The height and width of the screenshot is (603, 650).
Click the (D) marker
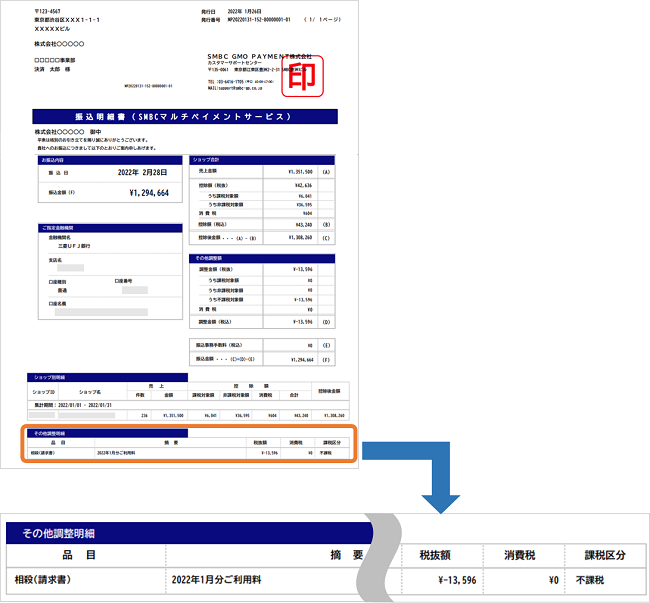(x=326, y=322)
